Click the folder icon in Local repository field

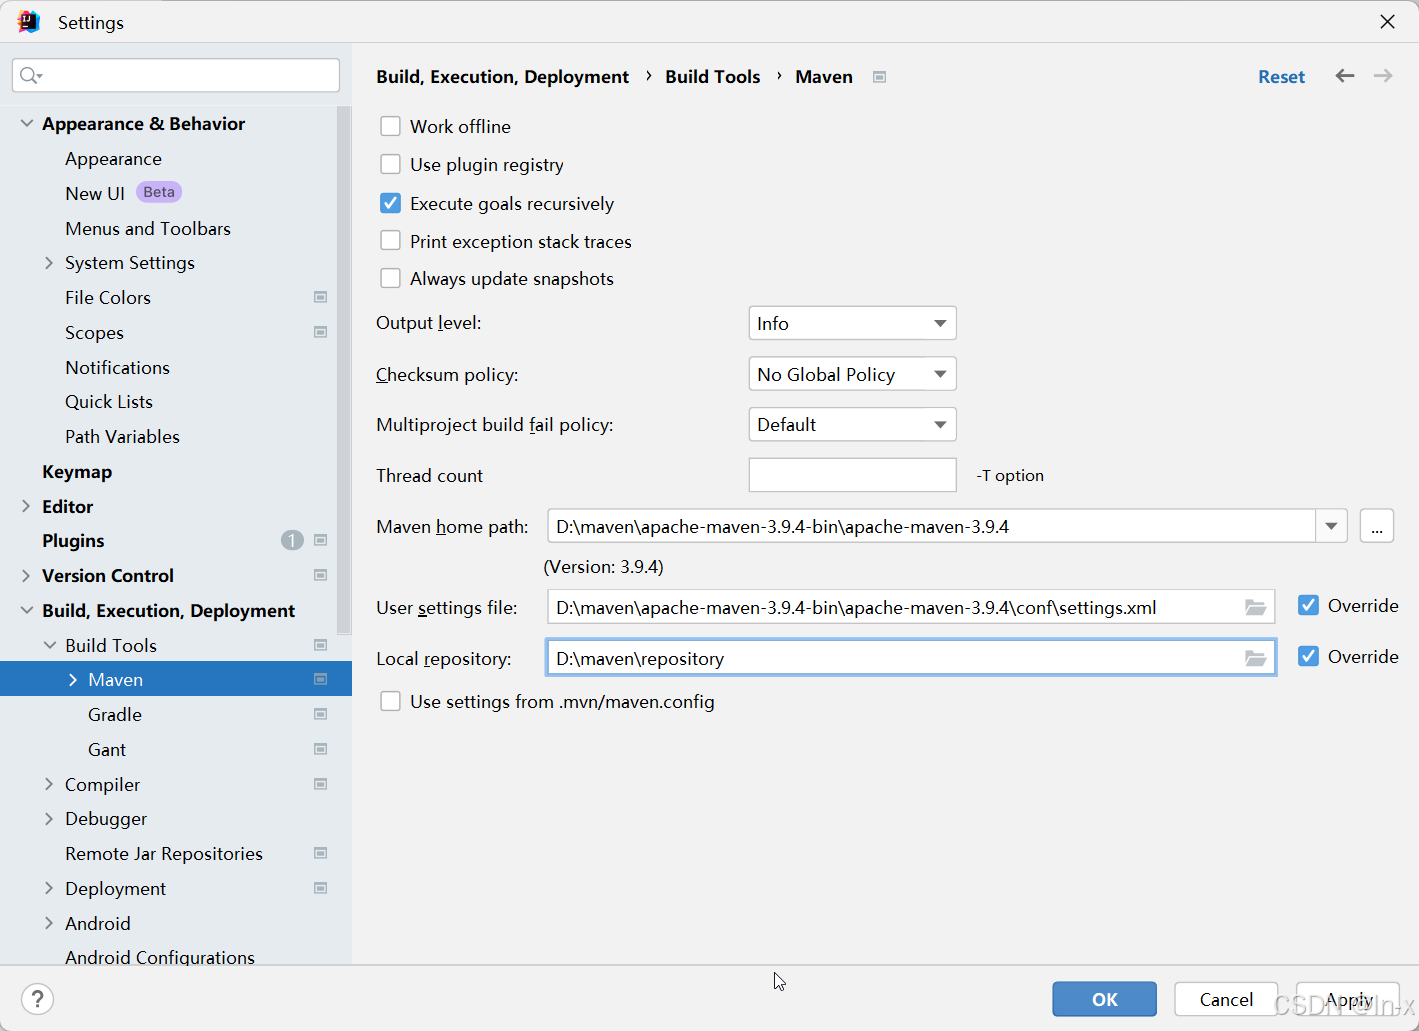(x=1255, y=658)
